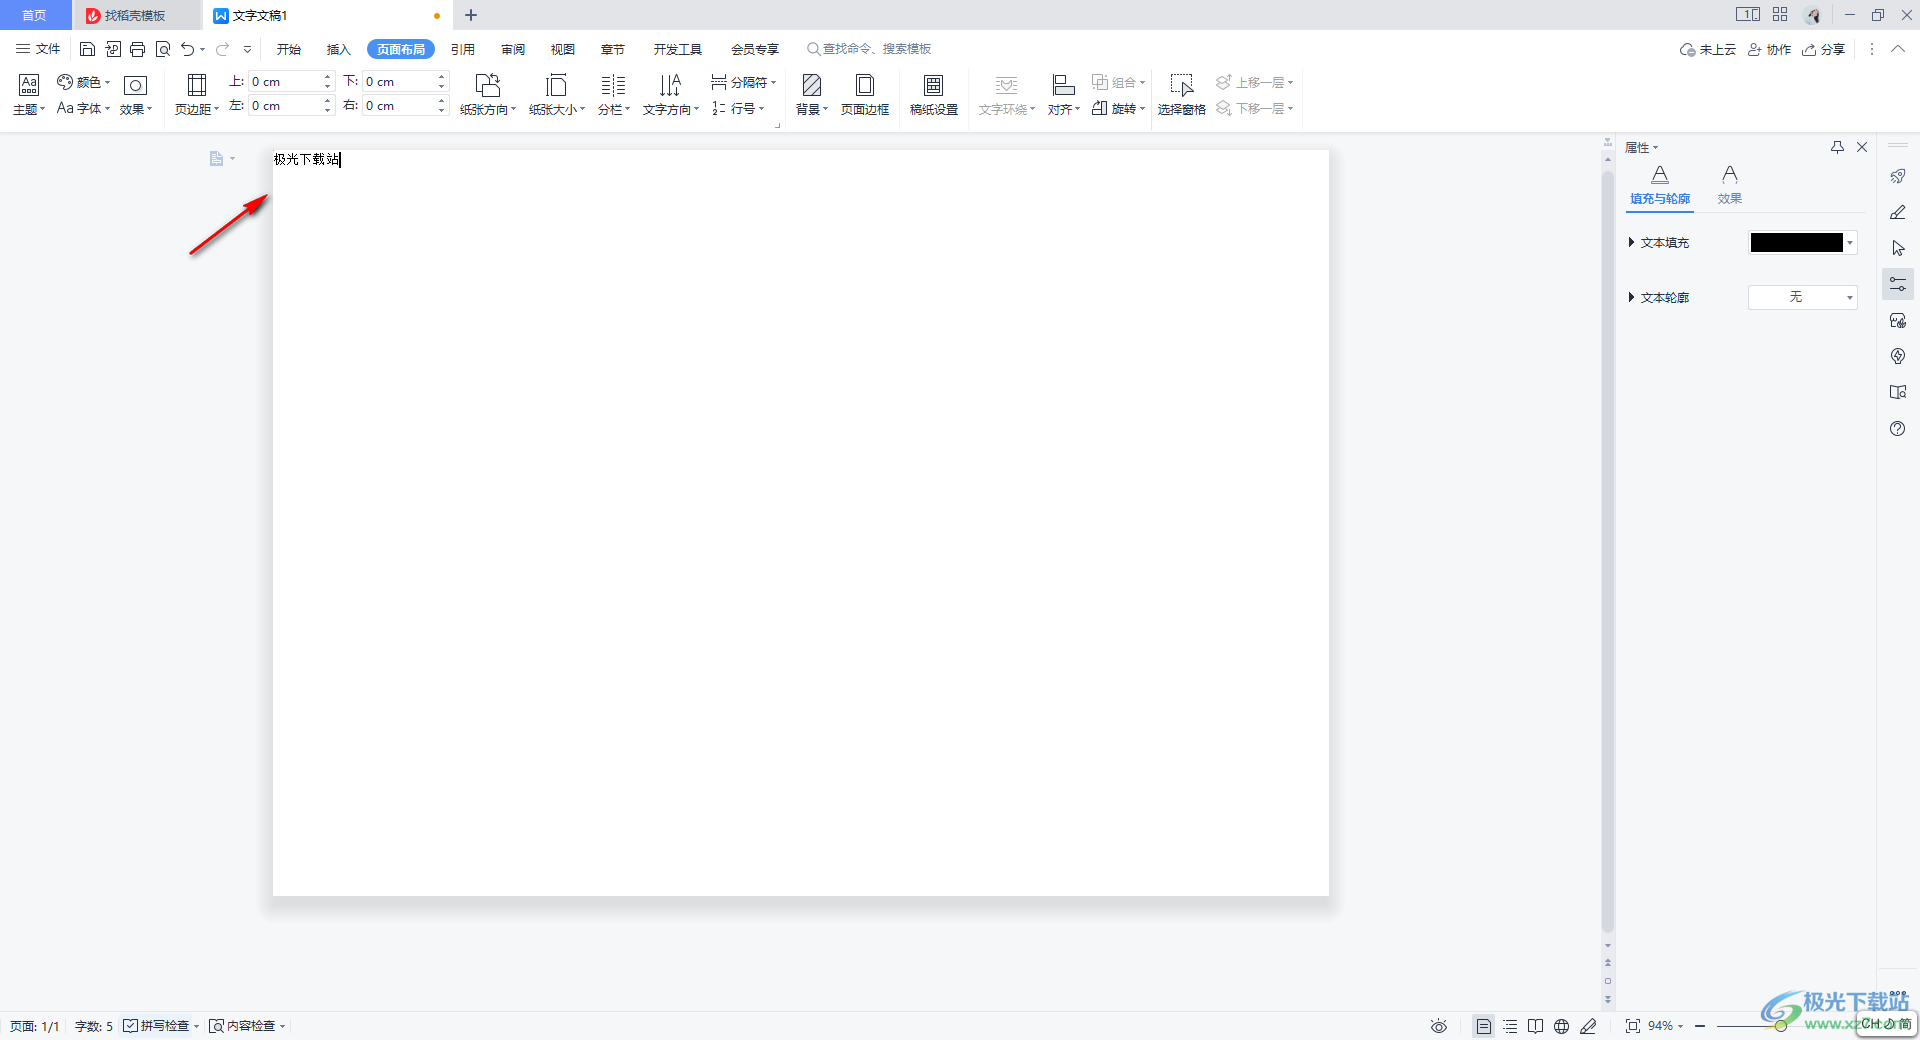Click the rocket icon in right sidebar
The image size is (1920, 1040).
tap(1898, 176)
